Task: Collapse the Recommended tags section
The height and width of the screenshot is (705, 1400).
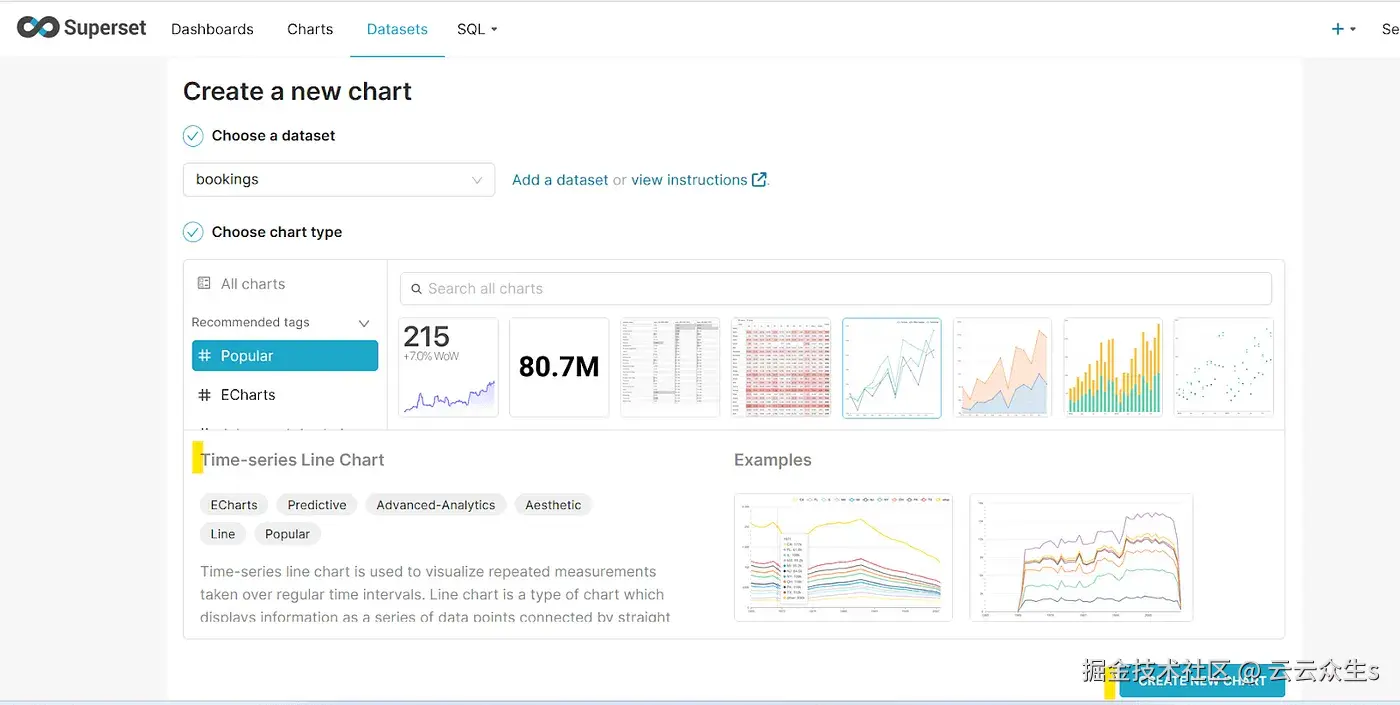Action: (x=364, y=323)
